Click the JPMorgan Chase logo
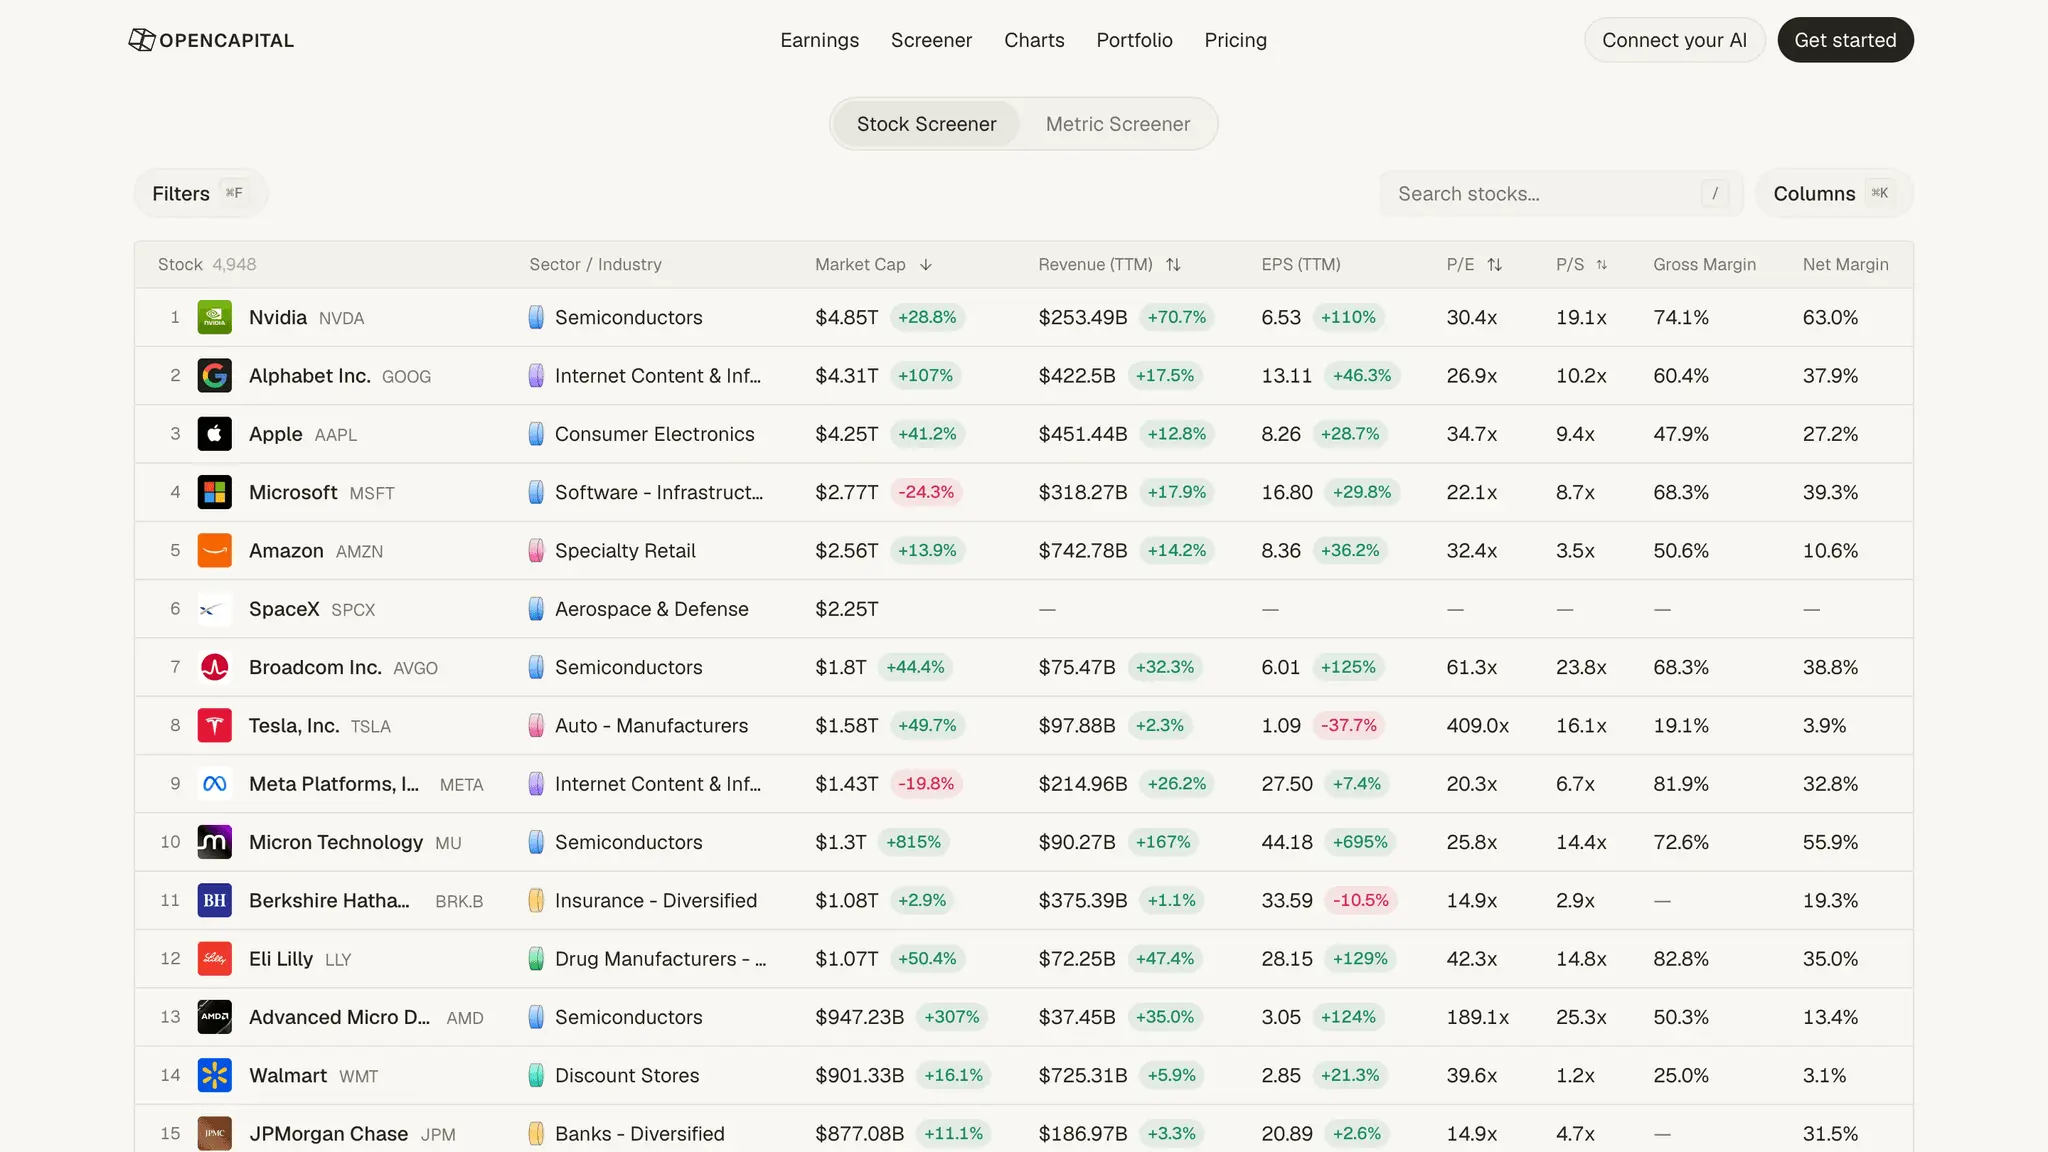The height and width of the screenshot is (1152, 2048). coord(215,1134)
